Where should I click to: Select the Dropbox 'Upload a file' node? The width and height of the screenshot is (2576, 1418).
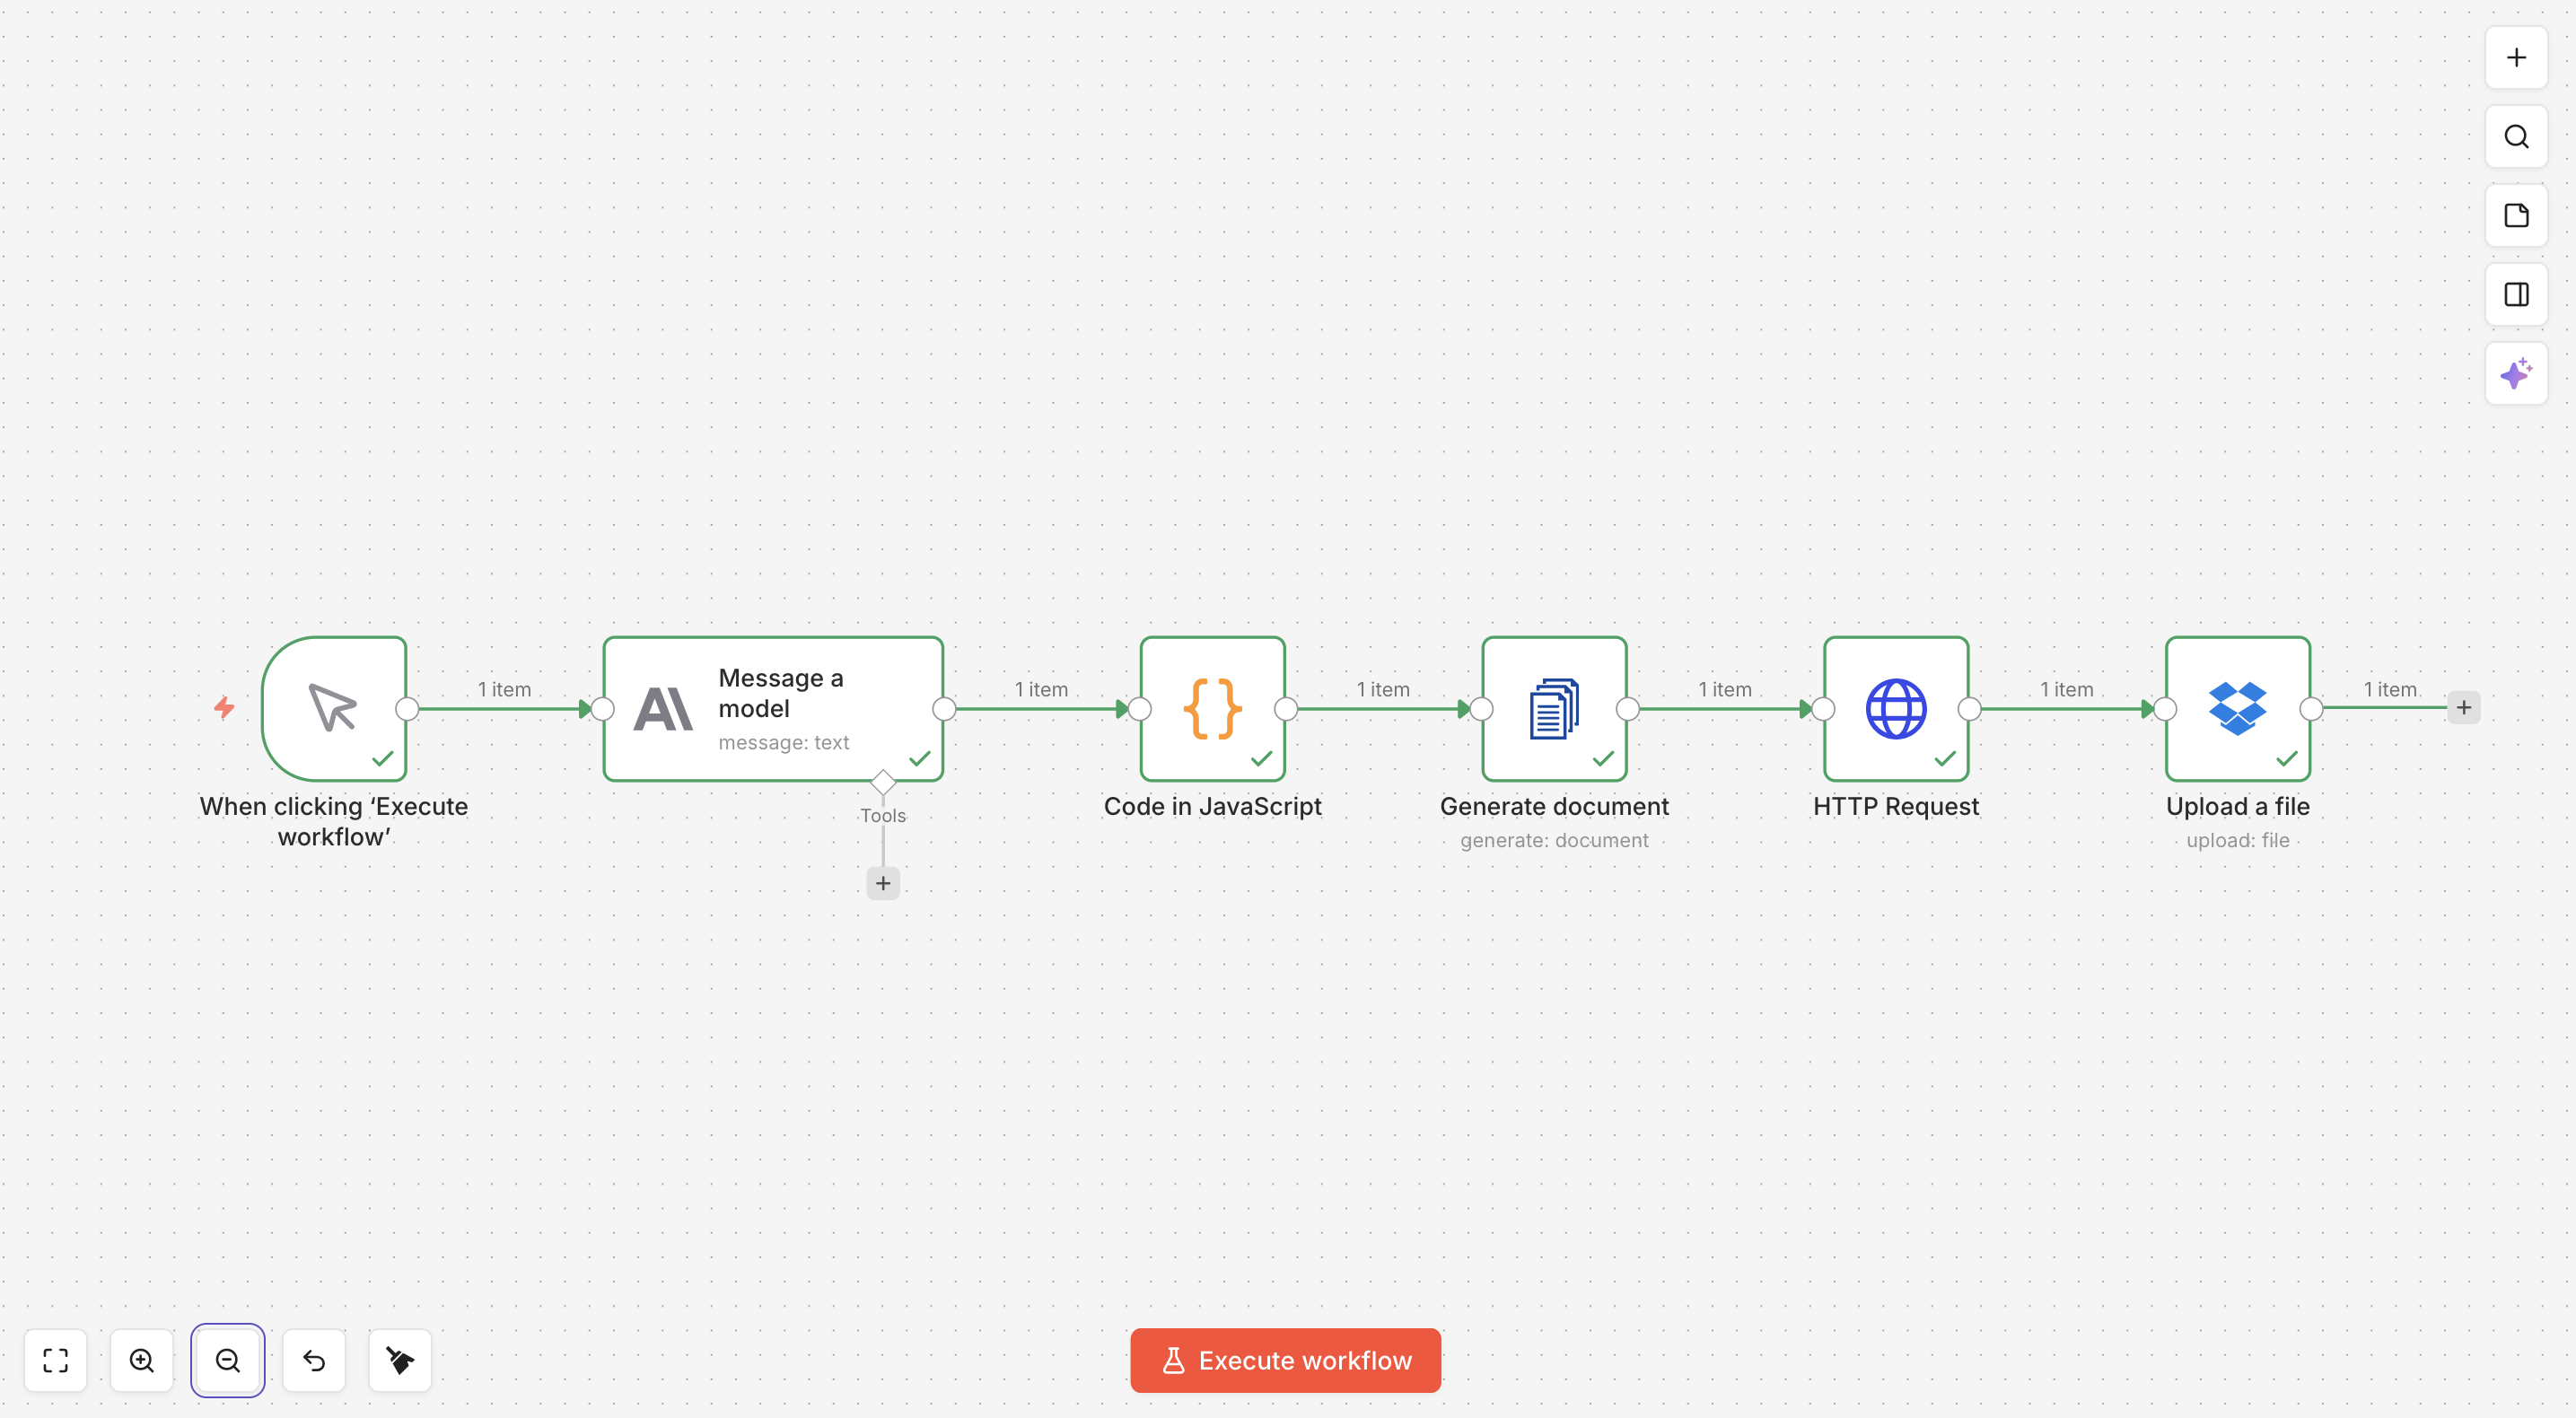tap(2237, 708)
